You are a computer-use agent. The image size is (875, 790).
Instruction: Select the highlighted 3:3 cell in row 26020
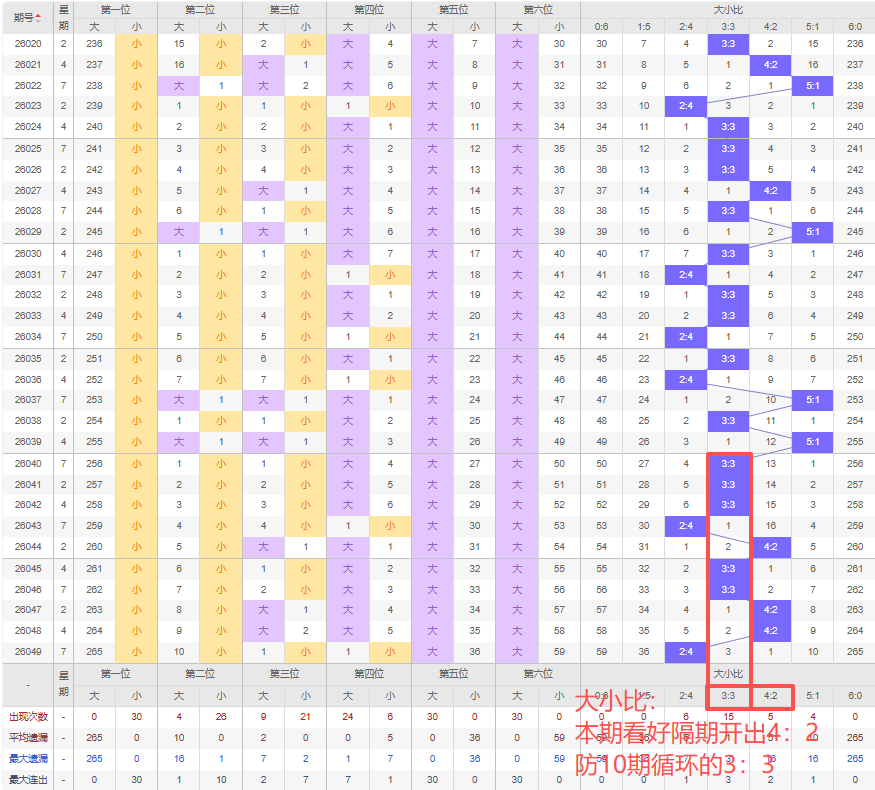coord(728,44)
